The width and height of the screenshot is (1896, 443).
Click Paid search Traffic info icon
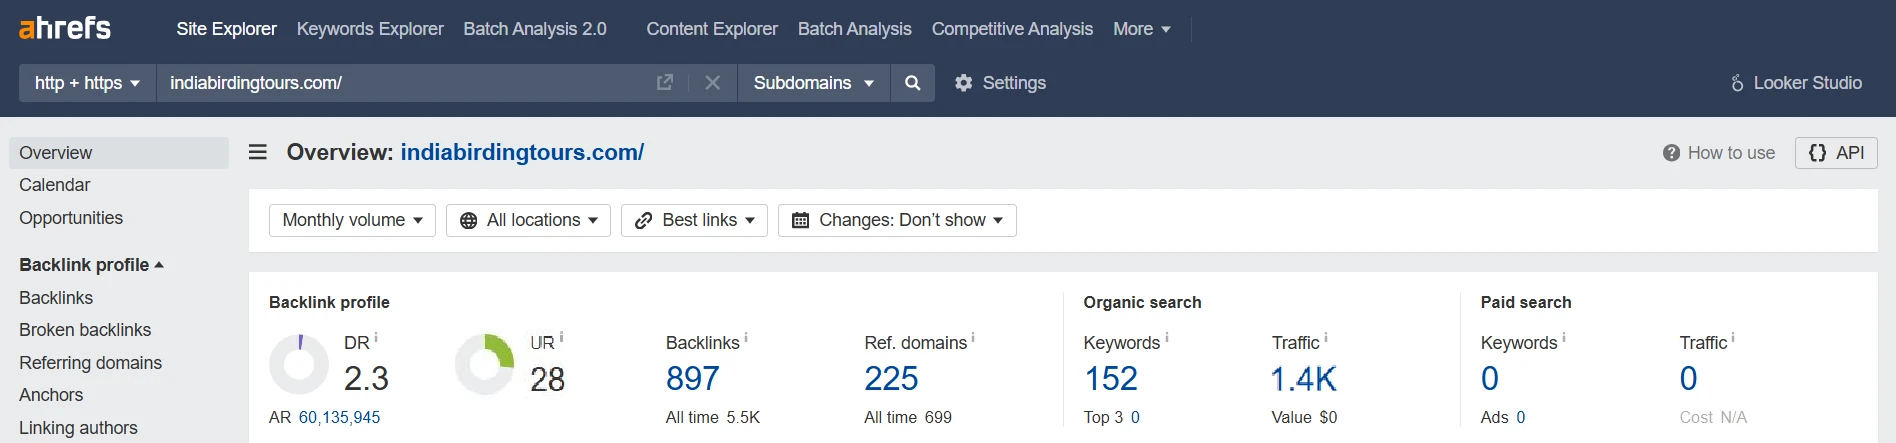(1733, 338)
